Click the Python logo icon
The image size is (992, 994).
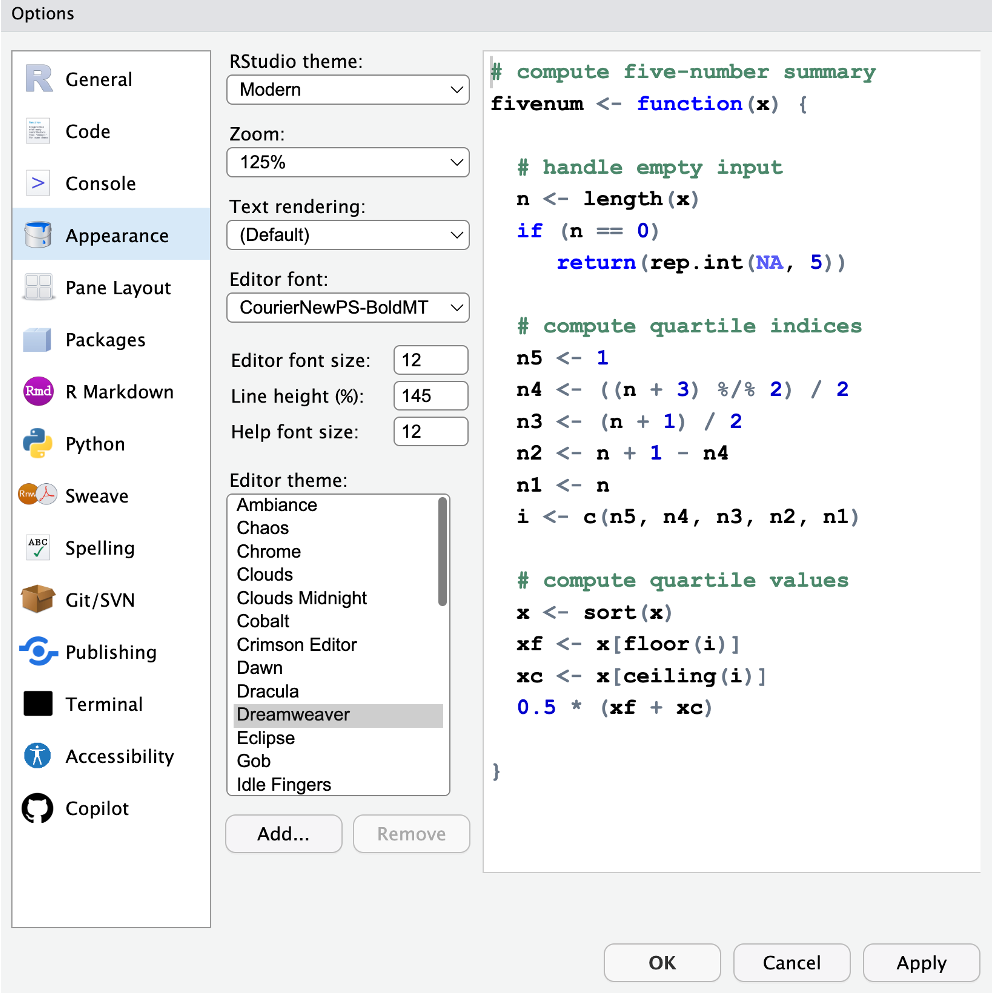[x=37, y=444]
